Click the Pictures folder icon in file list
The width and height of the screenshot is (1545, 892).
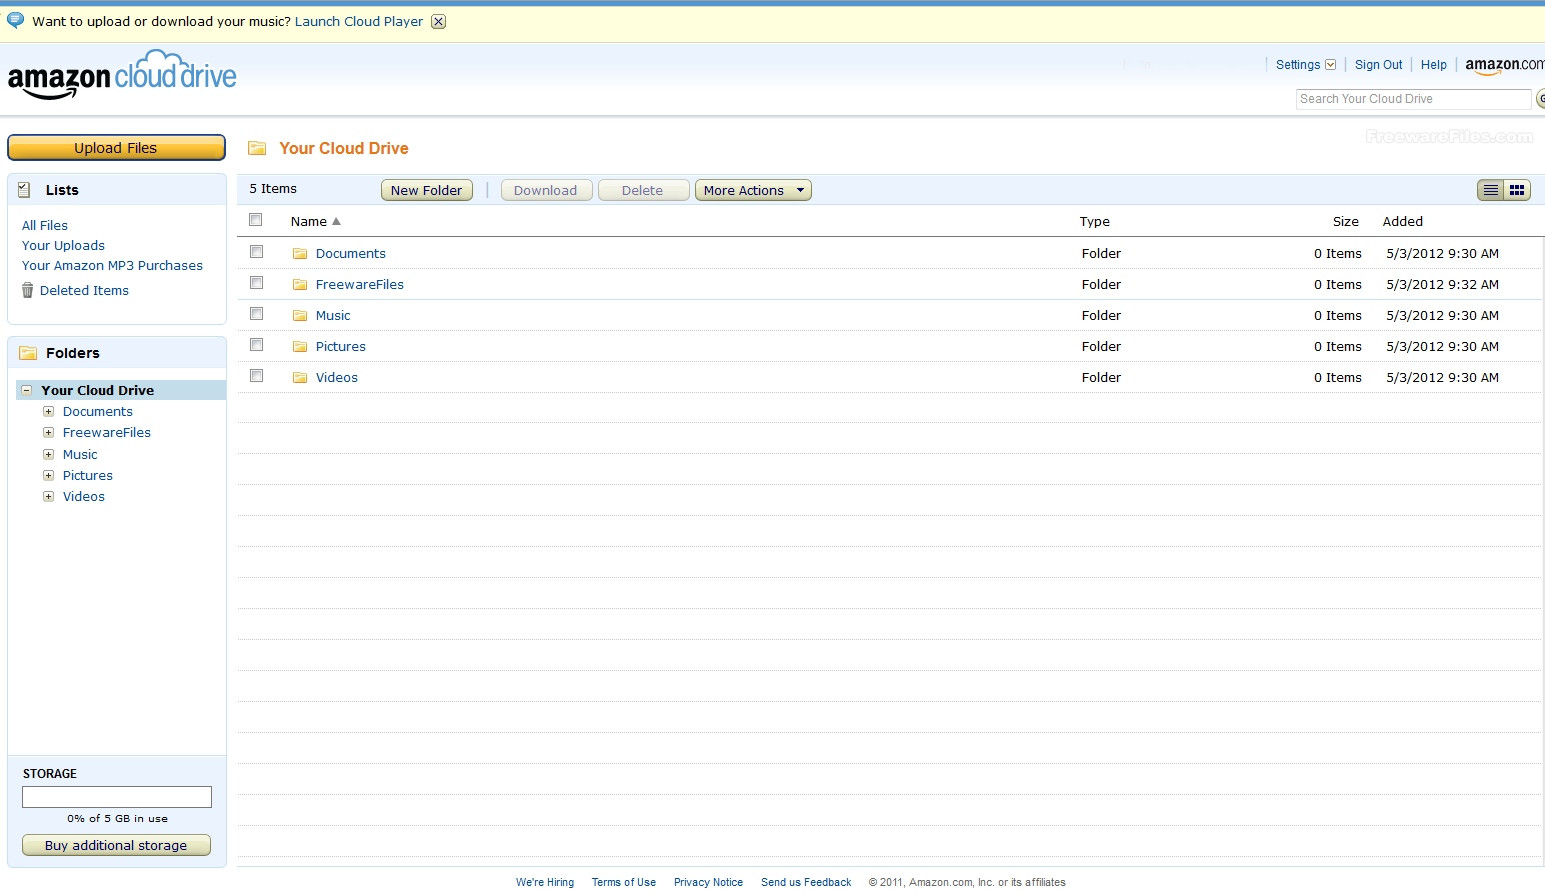(x=300, y=347)
